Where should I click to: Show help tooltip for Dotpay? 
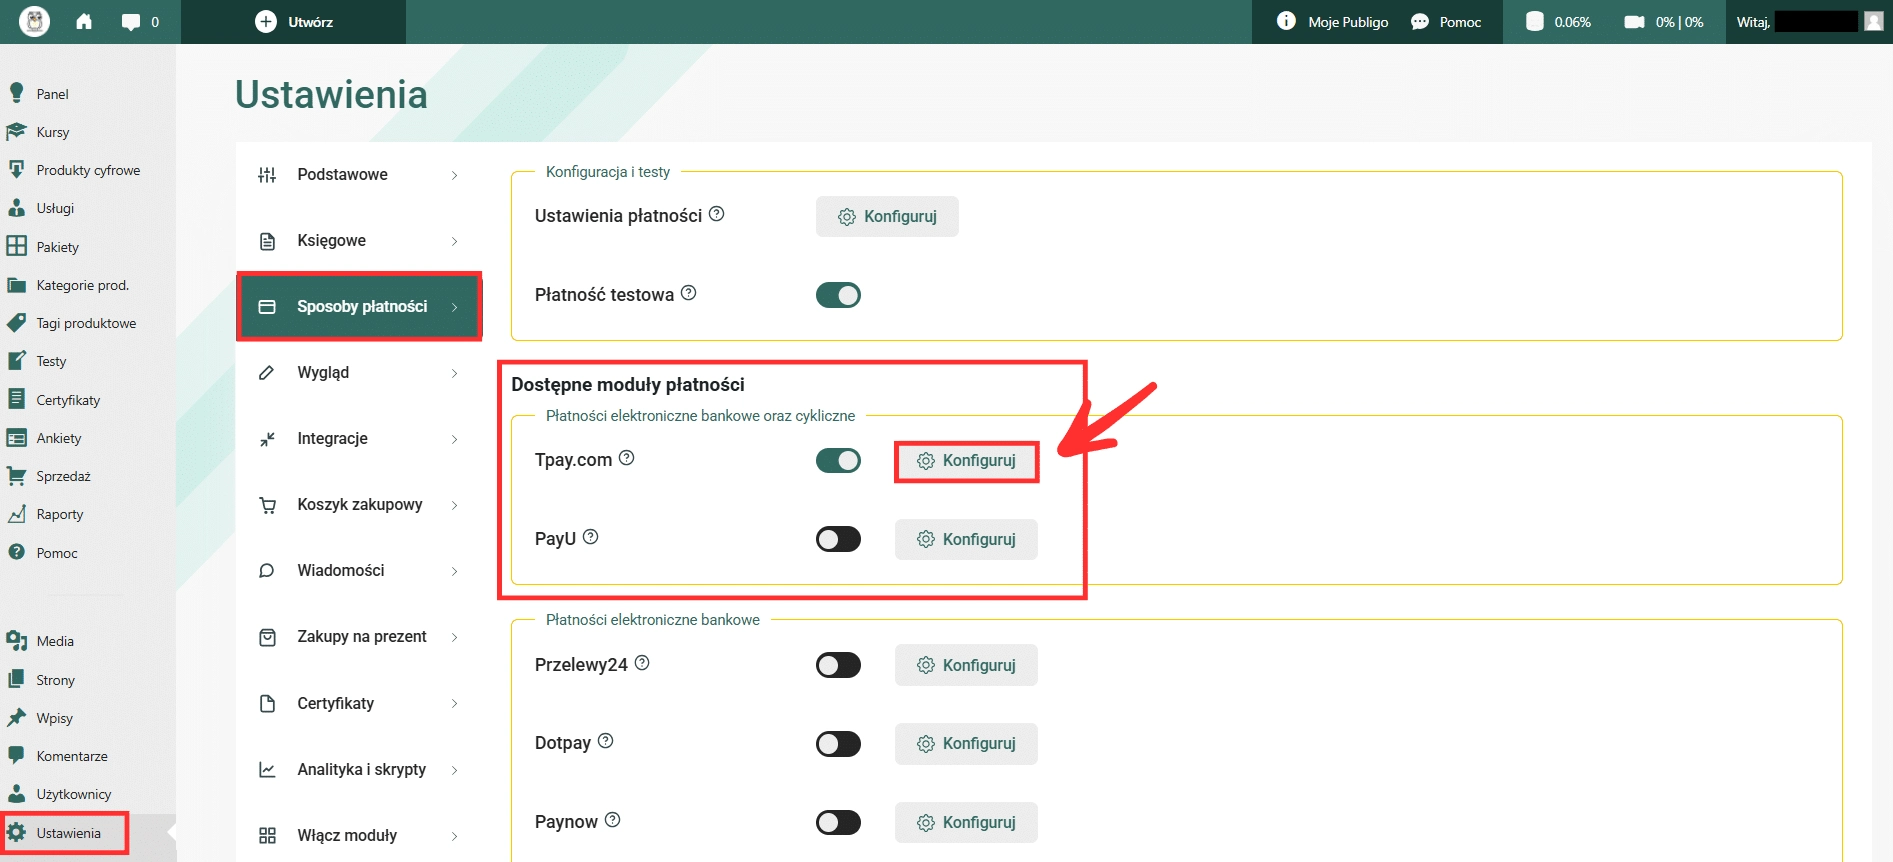click(x=606, y=741)
